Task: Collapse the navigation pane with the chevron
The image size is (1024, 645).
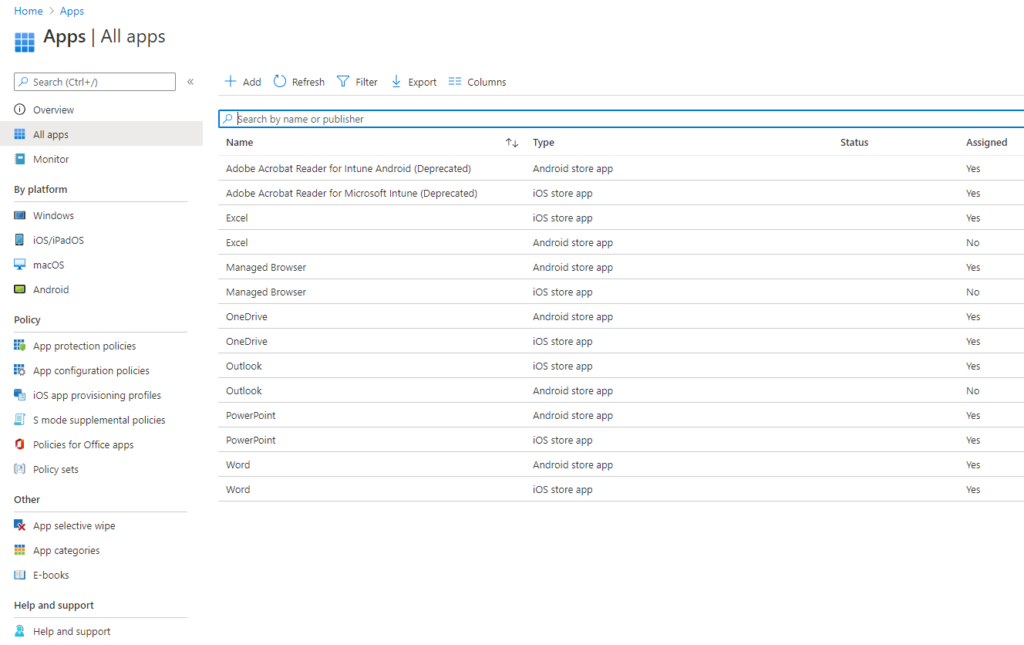Action: pos(190,82)
